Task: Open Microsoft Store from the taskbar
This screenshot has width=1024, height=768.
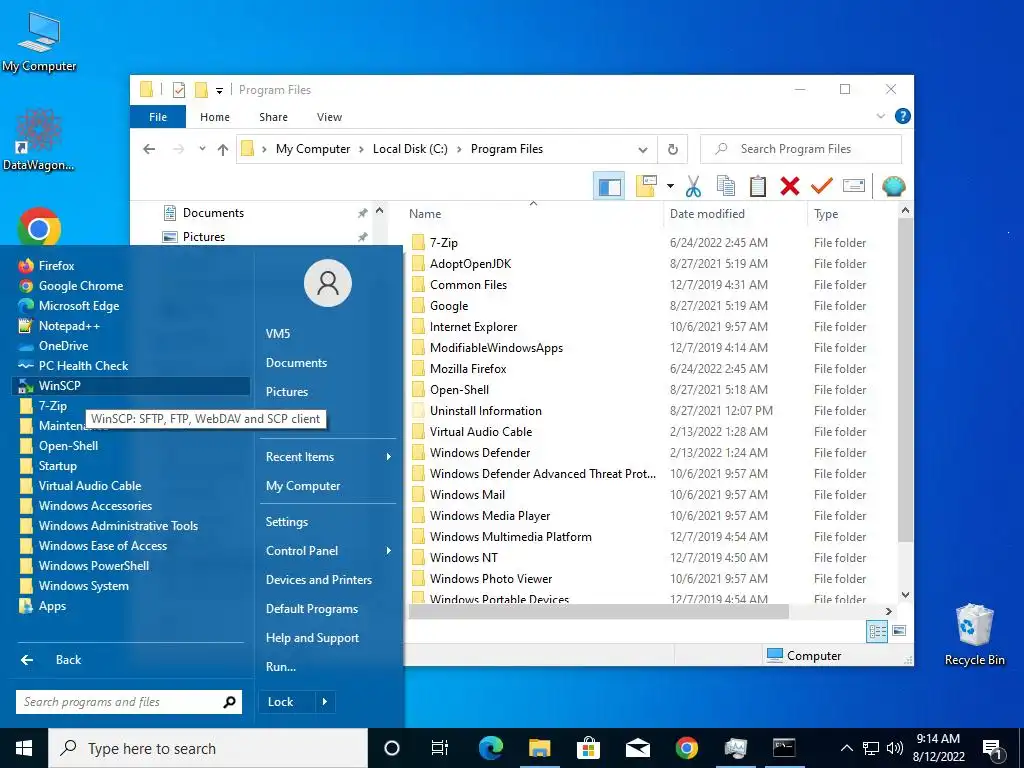Action: pos(588,748)
